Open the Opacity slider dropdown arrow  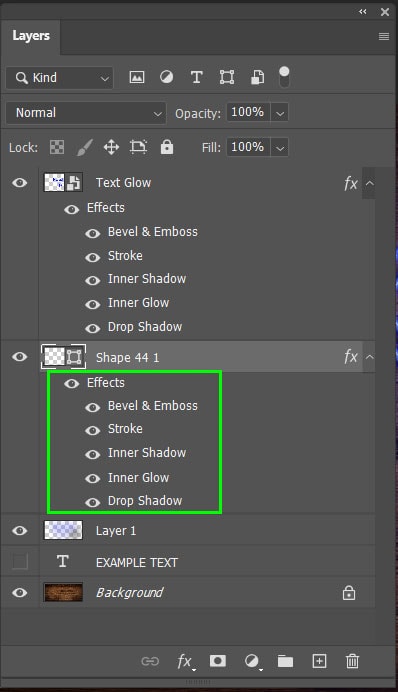(x=279, y=113)
